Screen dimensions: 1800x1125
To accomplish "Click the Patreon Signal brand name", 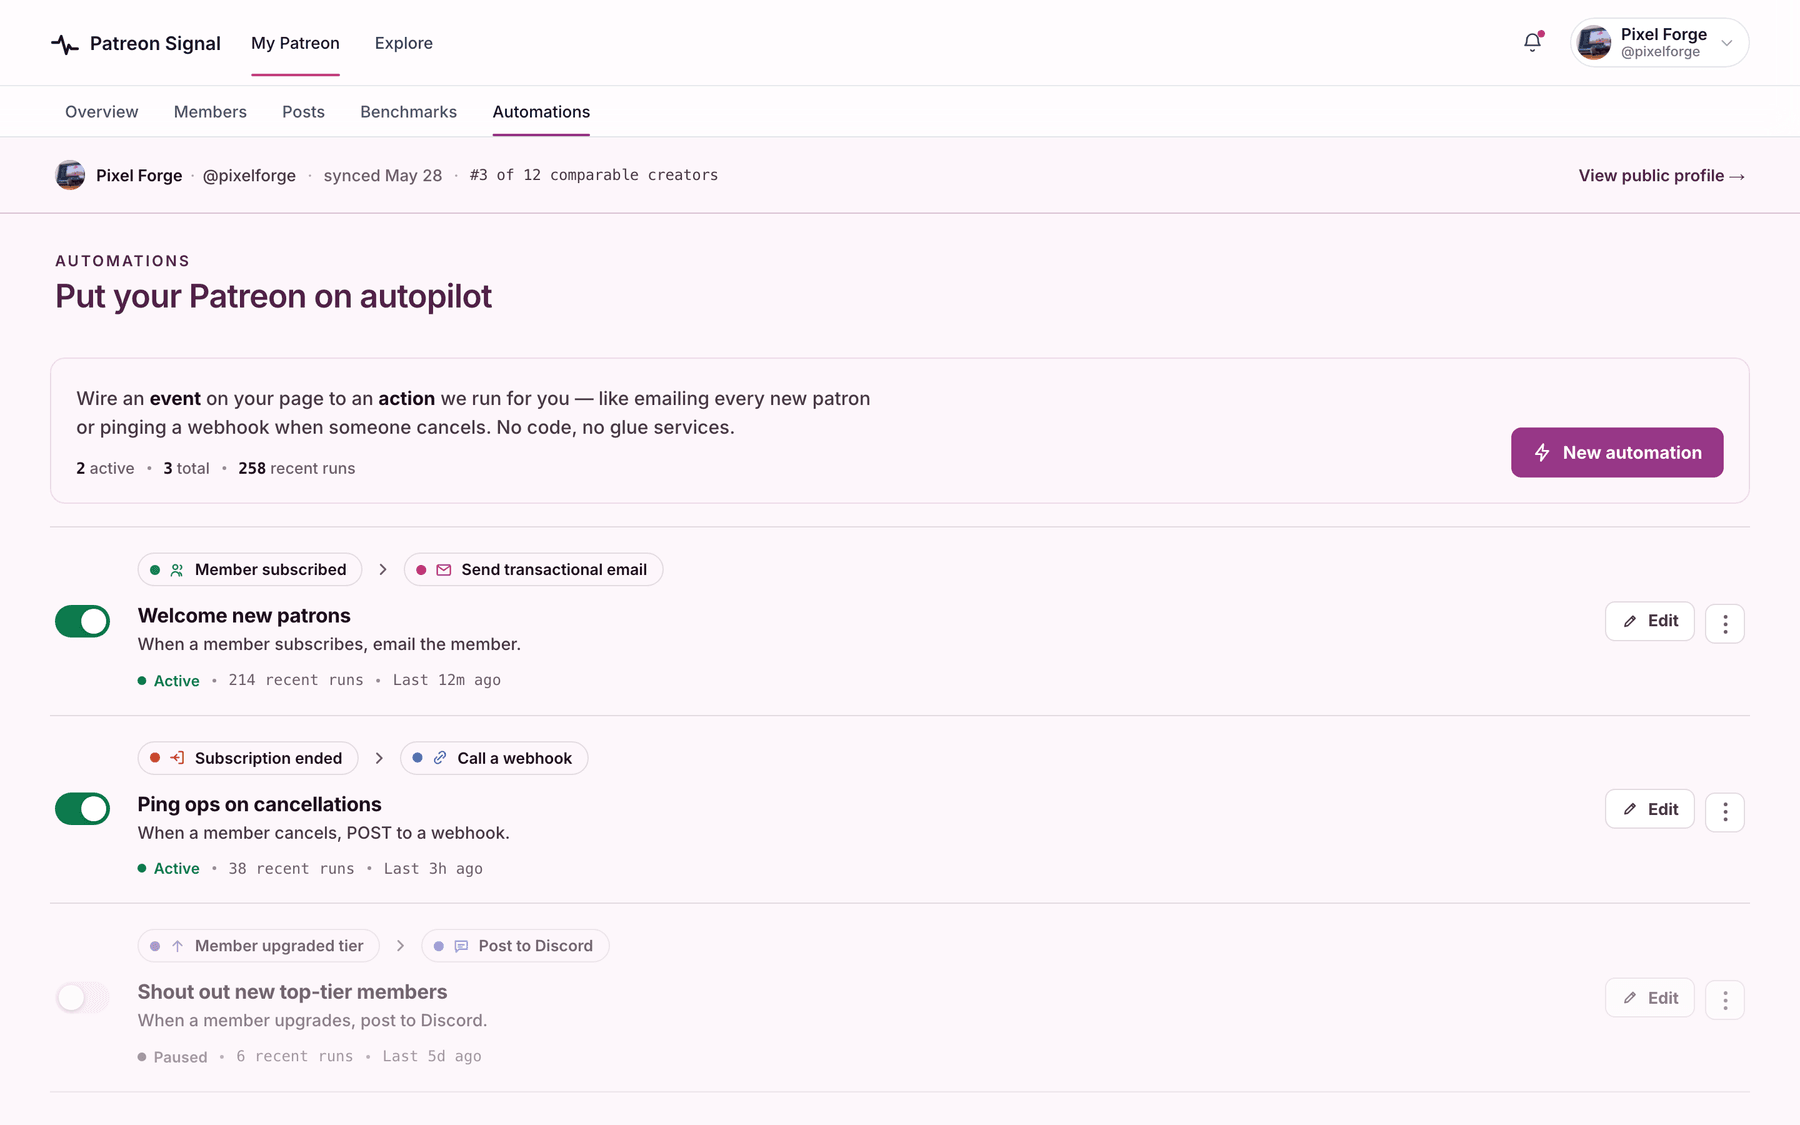I will point(155,43).
